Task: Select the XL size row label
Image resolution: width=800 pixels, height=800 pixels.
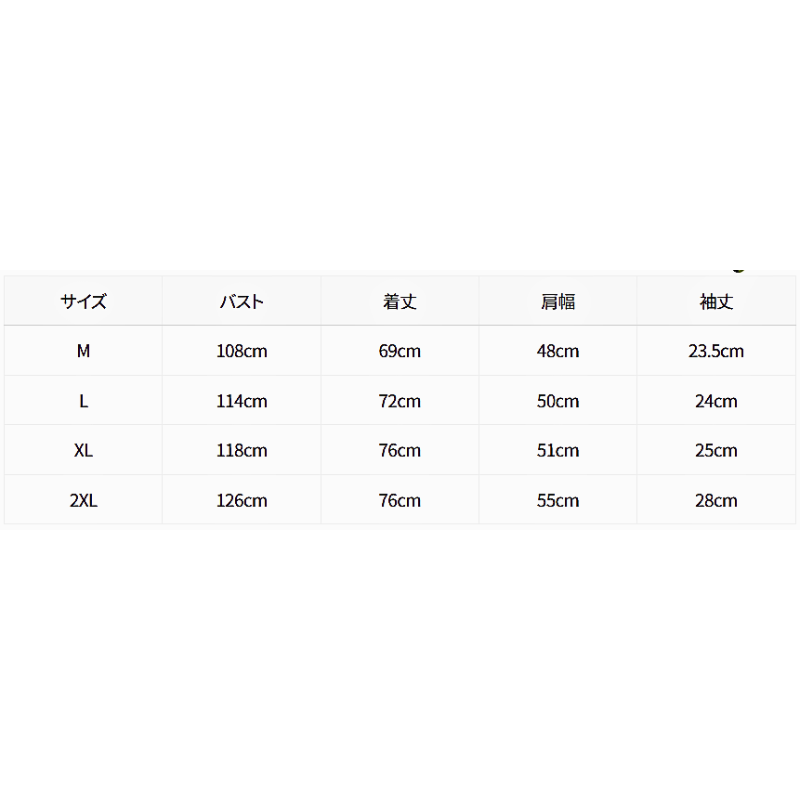Action: [x=83, y=451]
